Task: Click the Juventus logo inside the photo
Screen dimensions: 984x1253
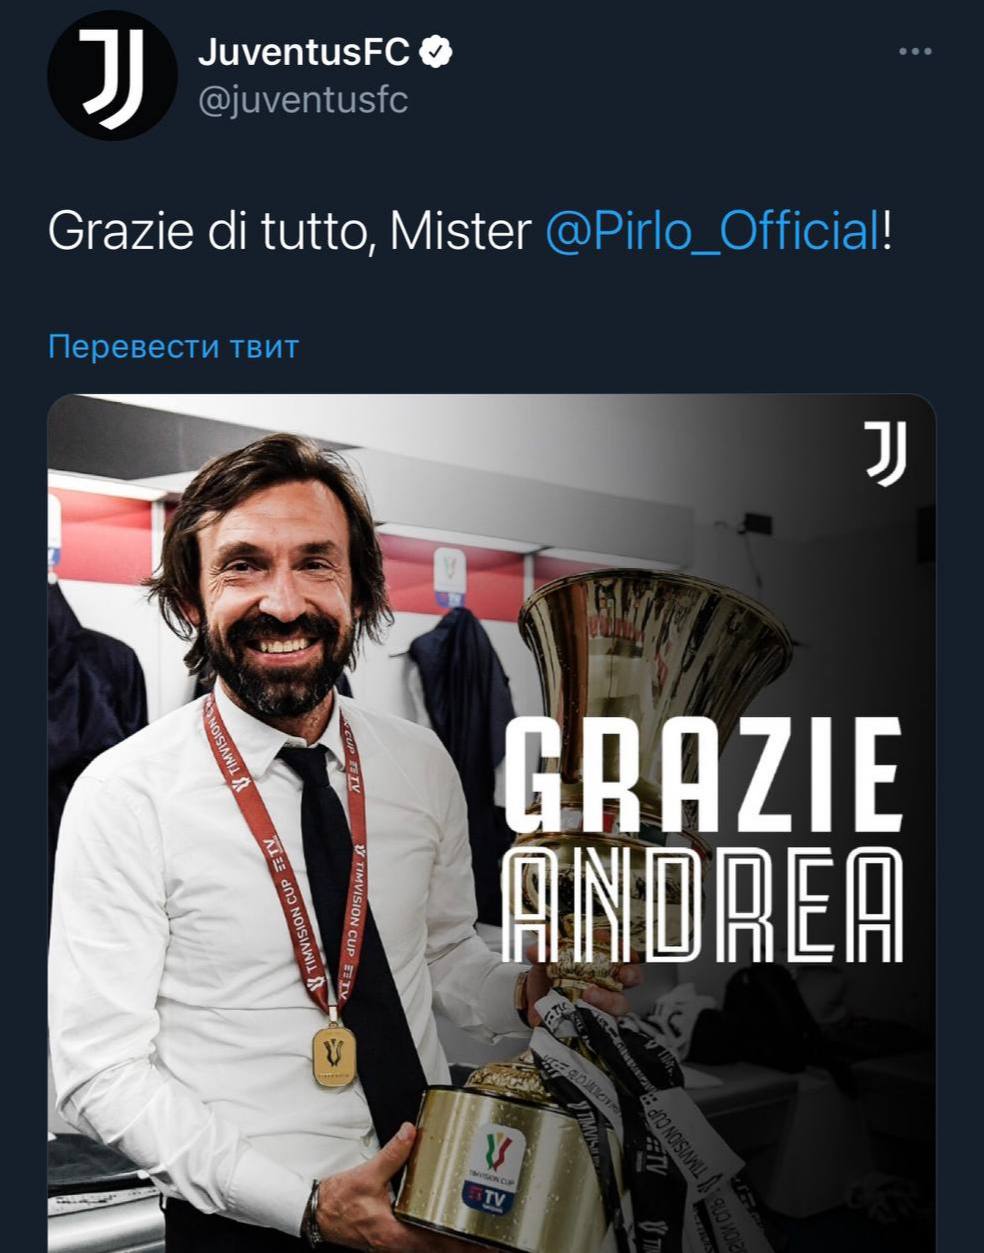Action: pyautogui.click(x=884, y=452)
